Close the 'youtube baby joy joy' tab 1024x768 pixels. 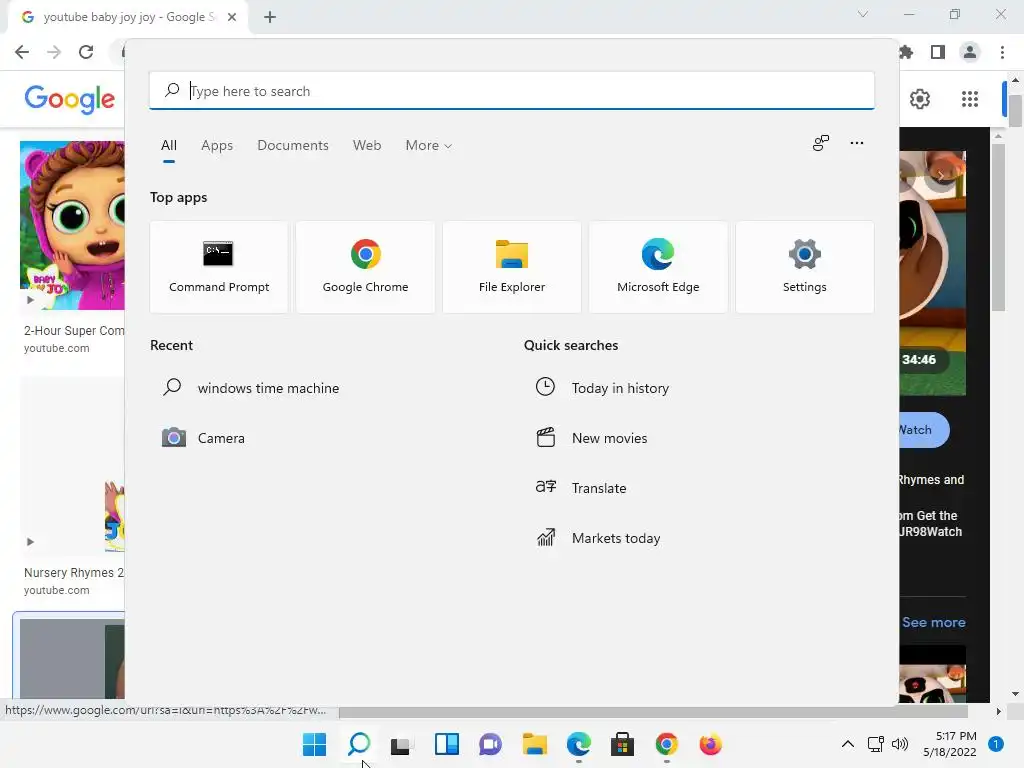click(x=232, y=17)
